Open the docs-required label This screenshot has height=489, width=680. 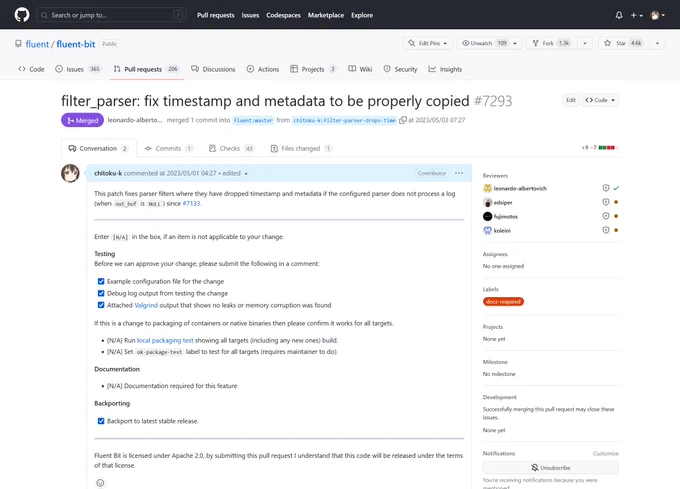point(503,302)
